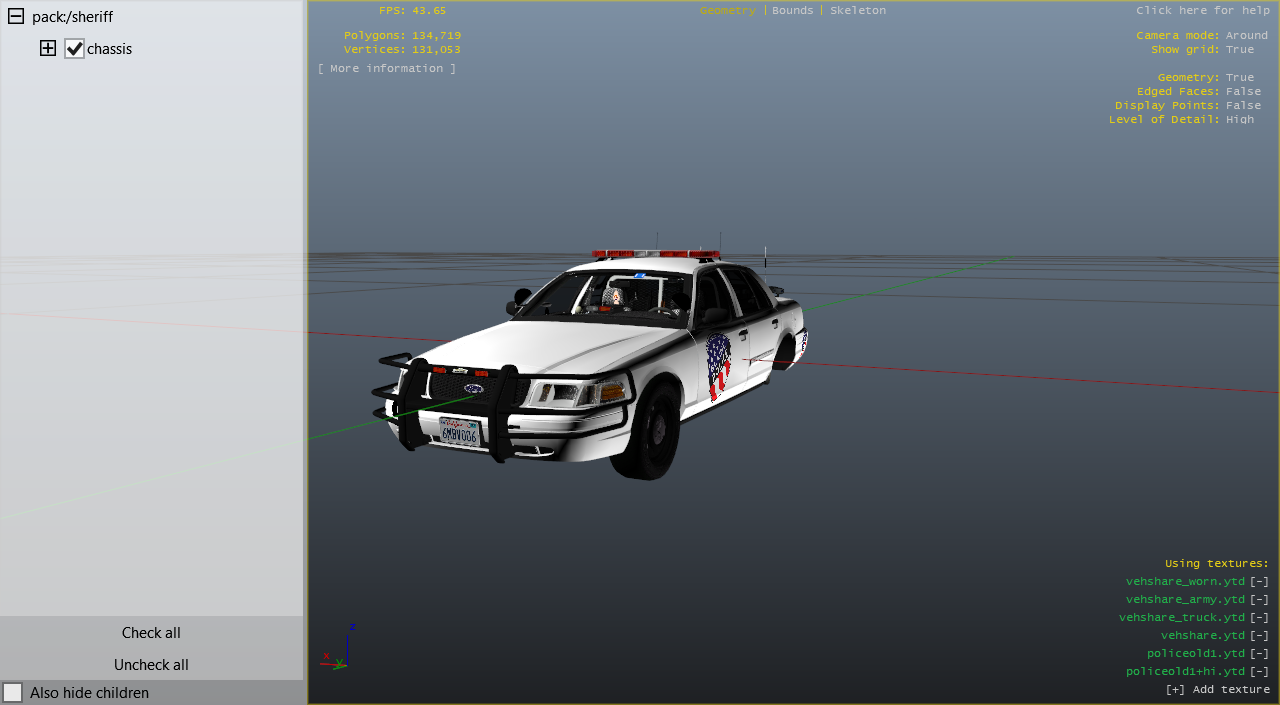Switch to the Bounds view tab

click(x=792, y=11)
